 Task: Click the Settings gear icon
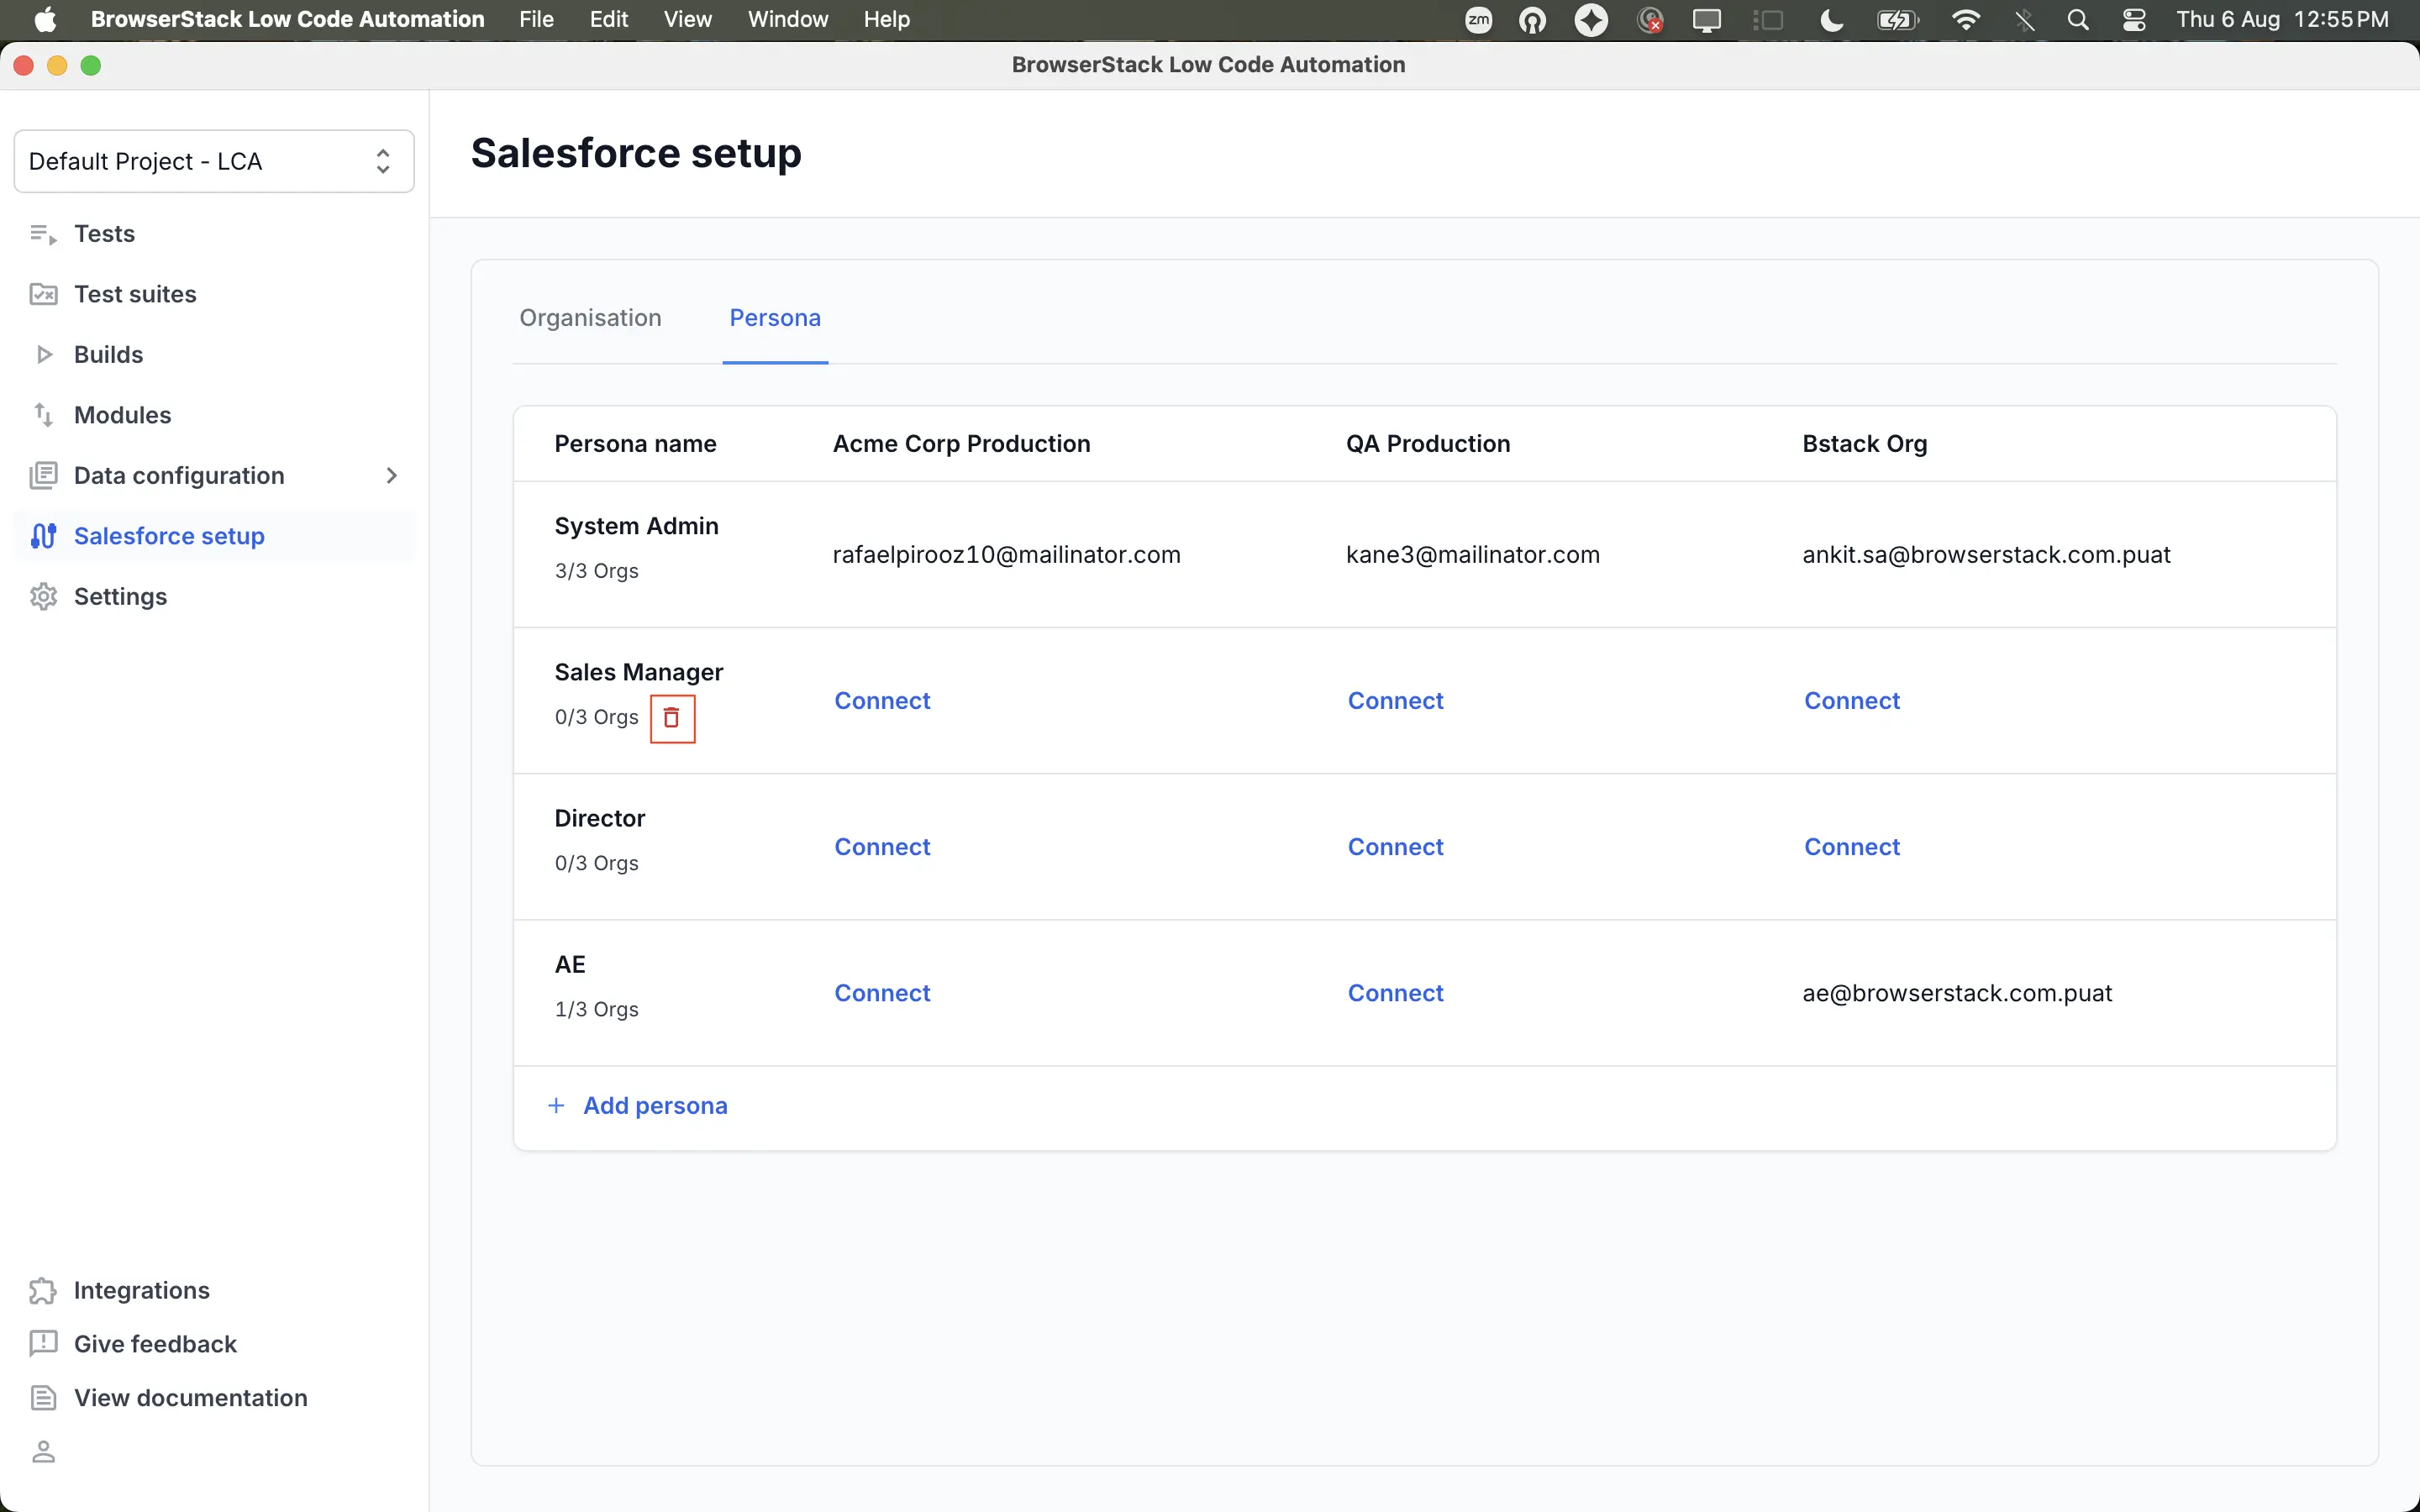click(x=43, y=596)
